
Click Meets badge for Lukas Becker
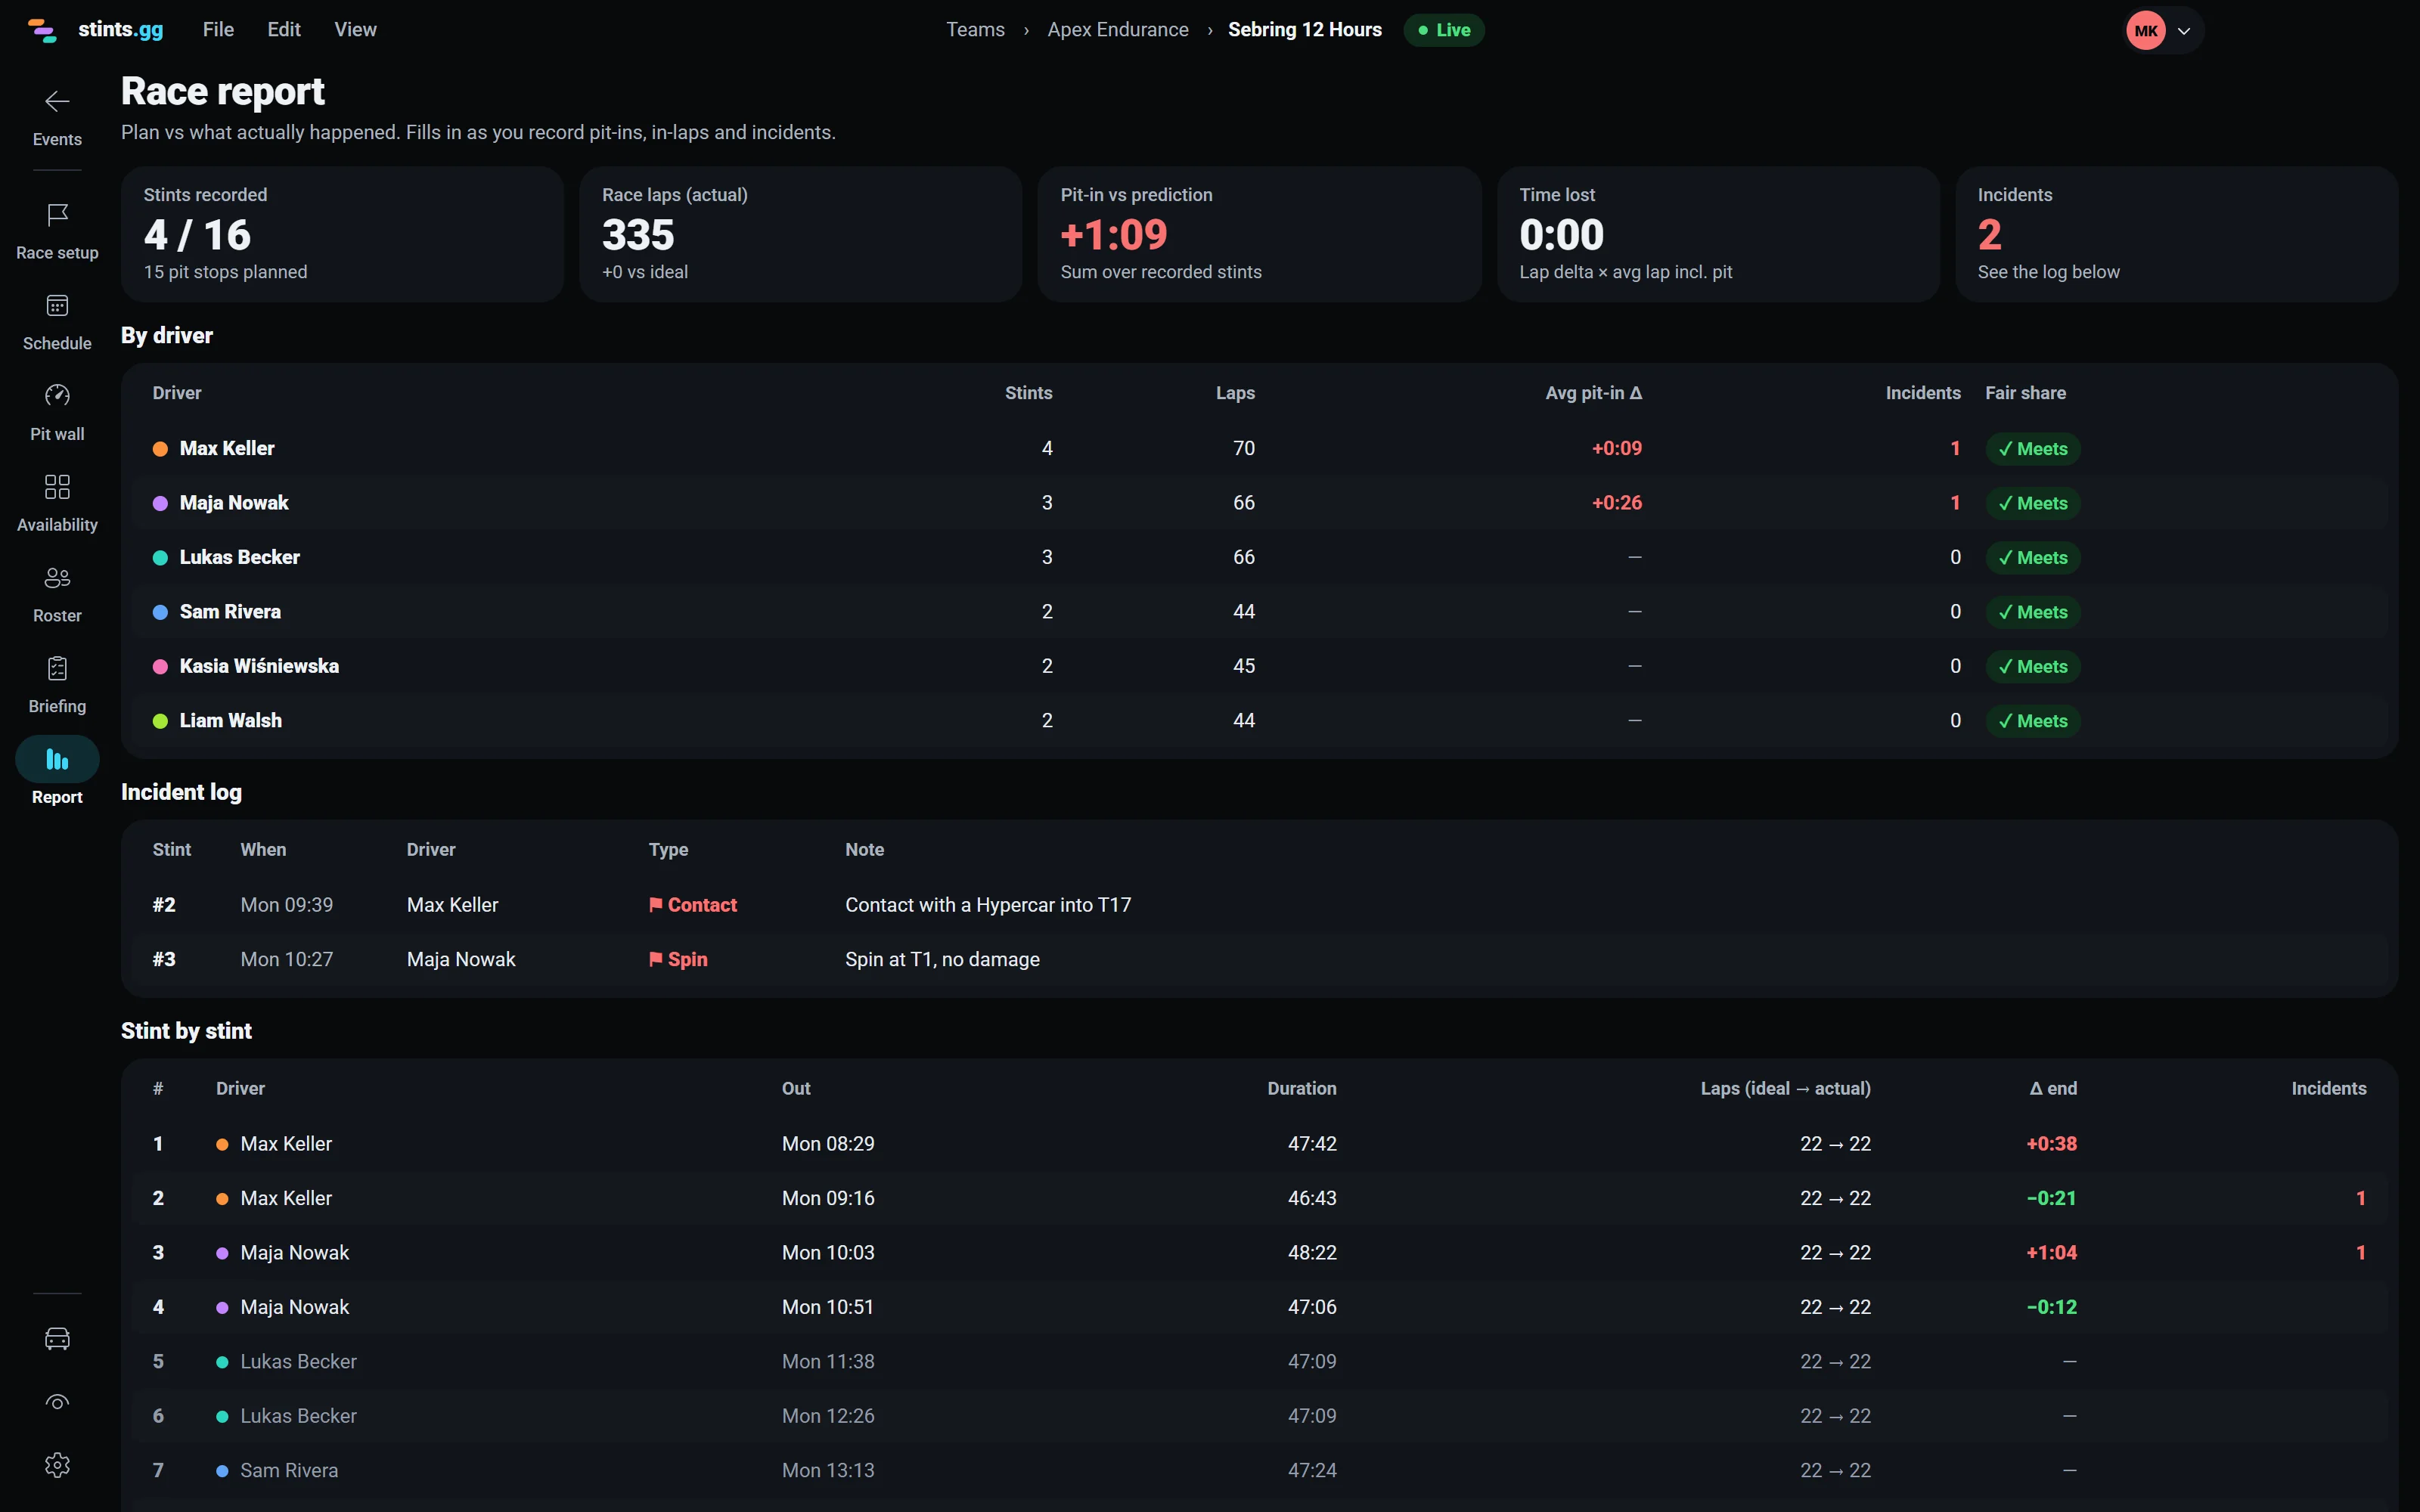click(2033, 558)
